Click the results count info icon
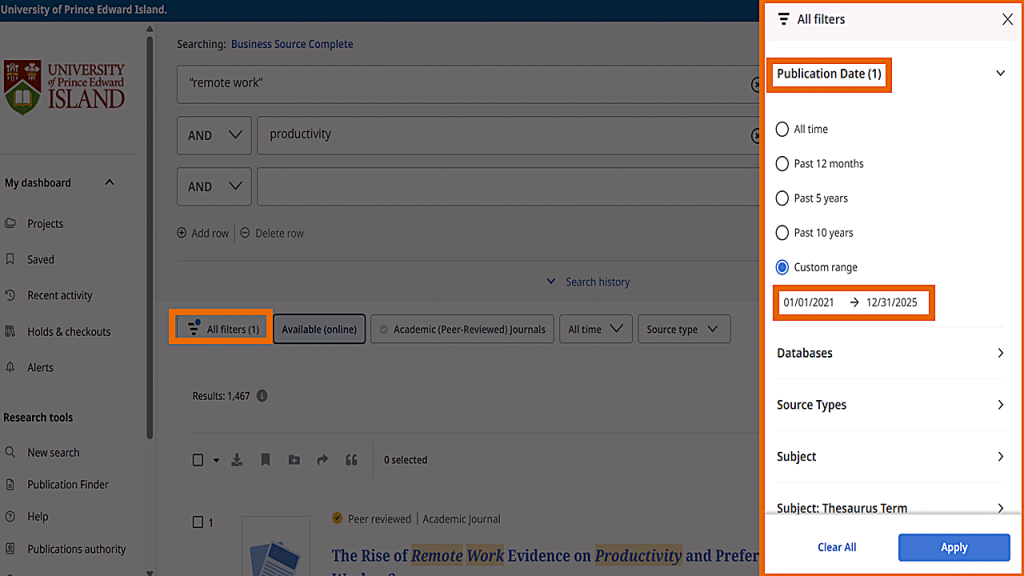The height and width of the screenshot is (576, 1024). point(262,396)
